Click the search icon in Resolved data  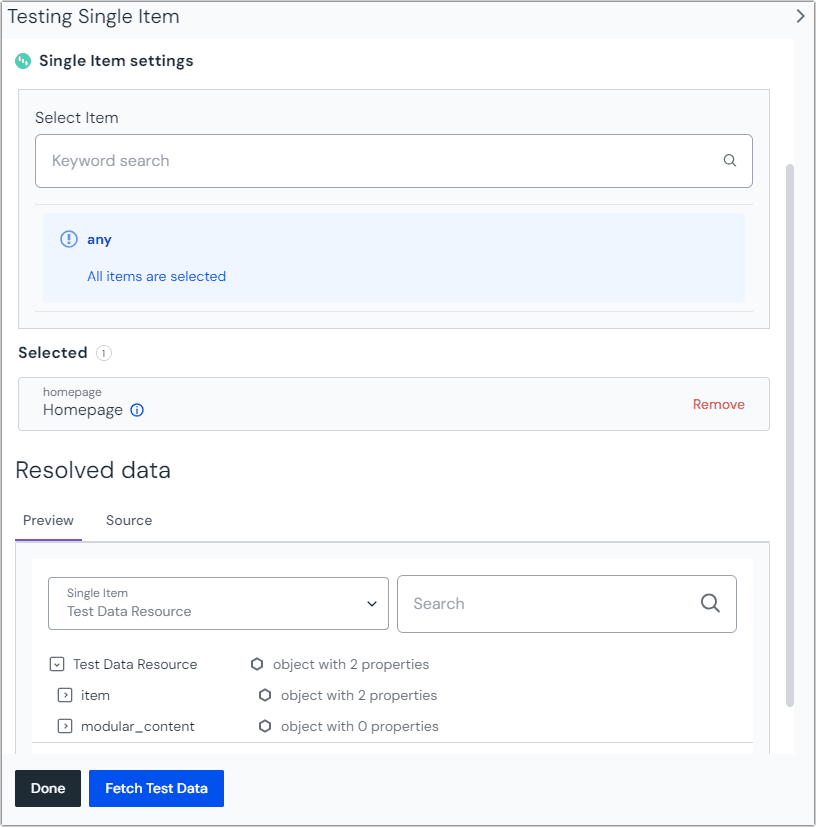(x=710, y=603)
